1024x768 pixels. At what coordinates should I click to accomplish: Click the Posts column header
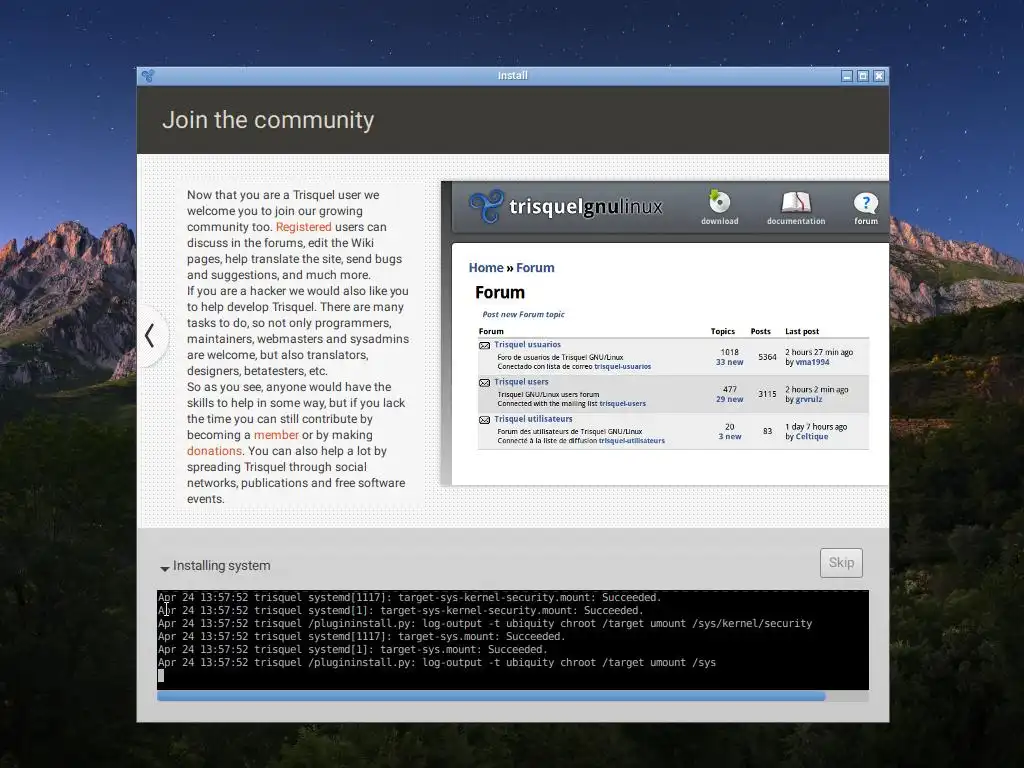760,331
